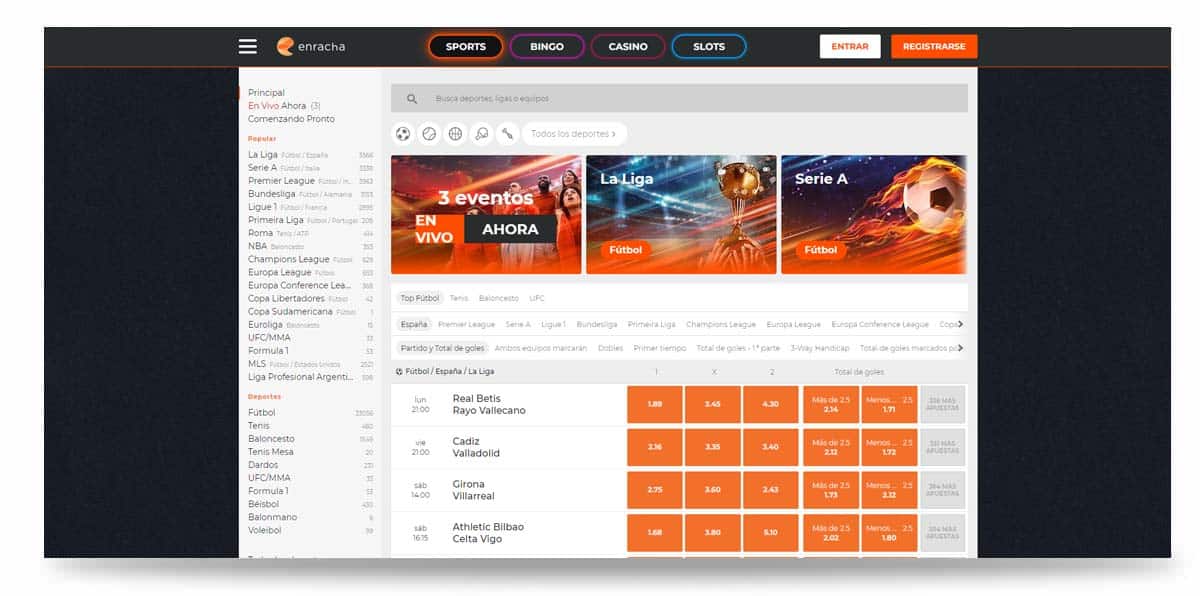Bet Villarreal win at 2.43
The height and width of the screenshot is (596, 1200).
770,490
